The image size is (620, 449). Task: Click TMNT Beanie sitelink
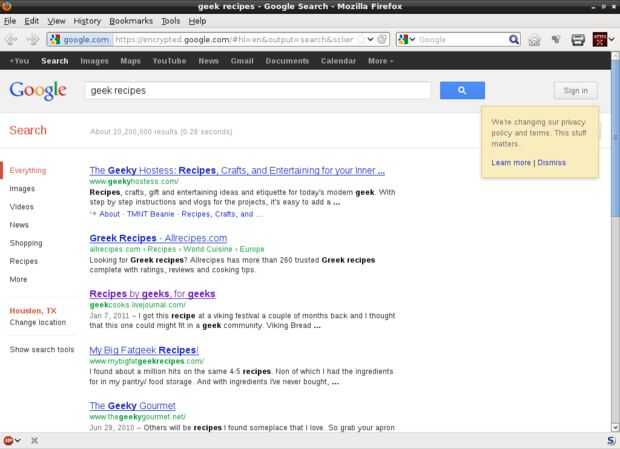[150, 214]
